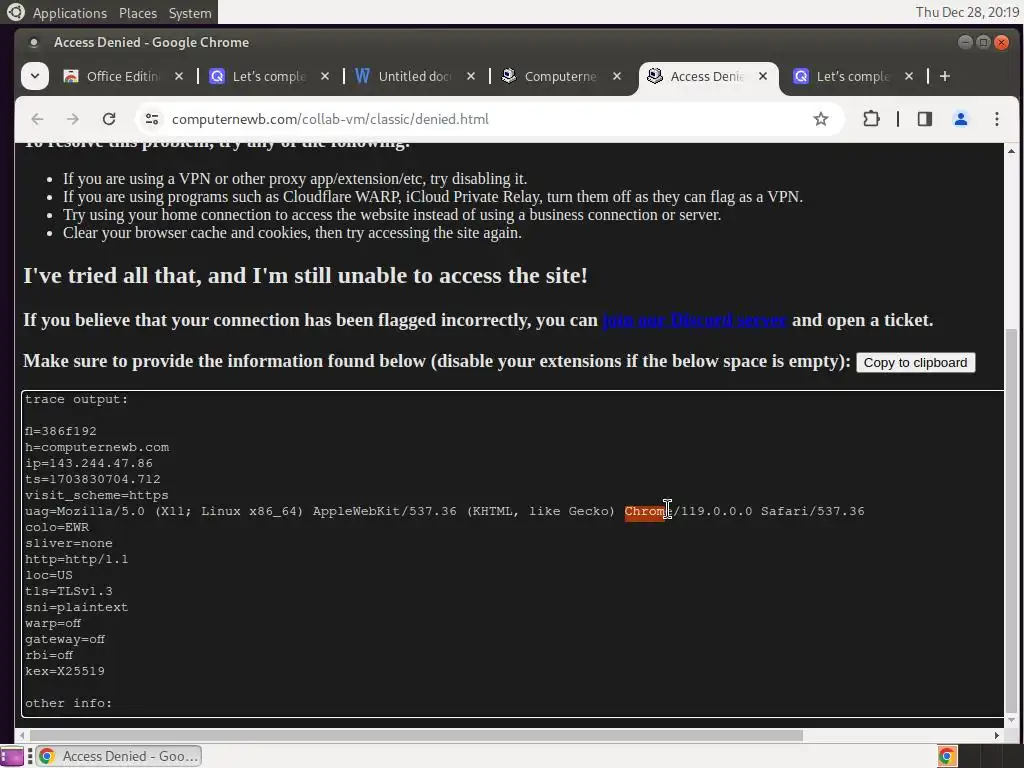Viewport: 1024px width, 768px height.
Task: Click the ip=143.244.47.86 line
Action: pyautogui.click(x=89, y=463)
